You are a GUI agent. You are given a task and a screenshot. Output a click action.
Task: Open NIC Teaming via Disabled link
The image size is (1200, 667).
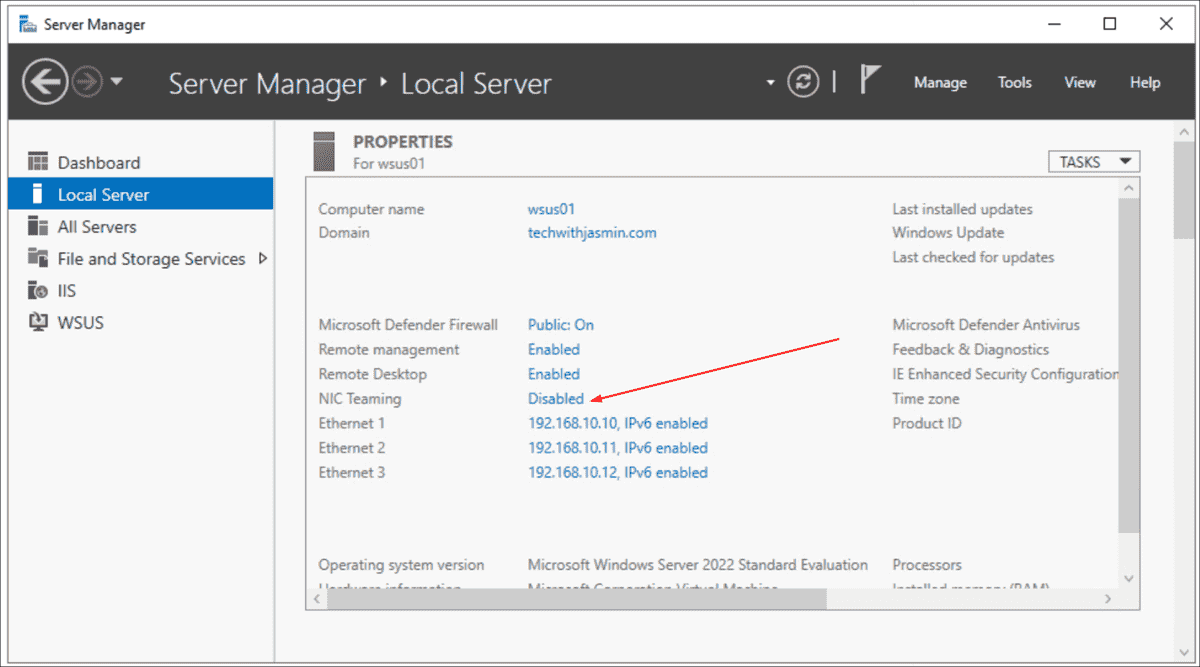(556, 398)
